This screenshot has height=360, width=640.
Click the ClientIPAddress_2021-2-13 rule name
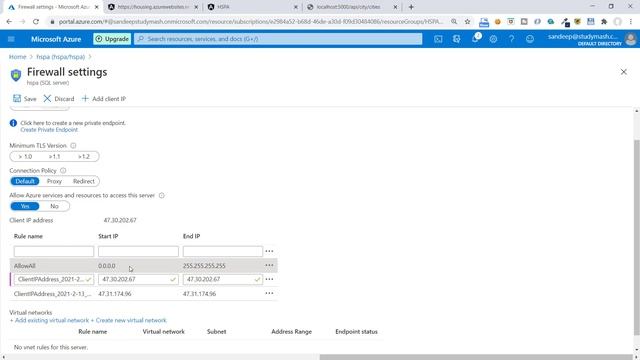[53, 294]
